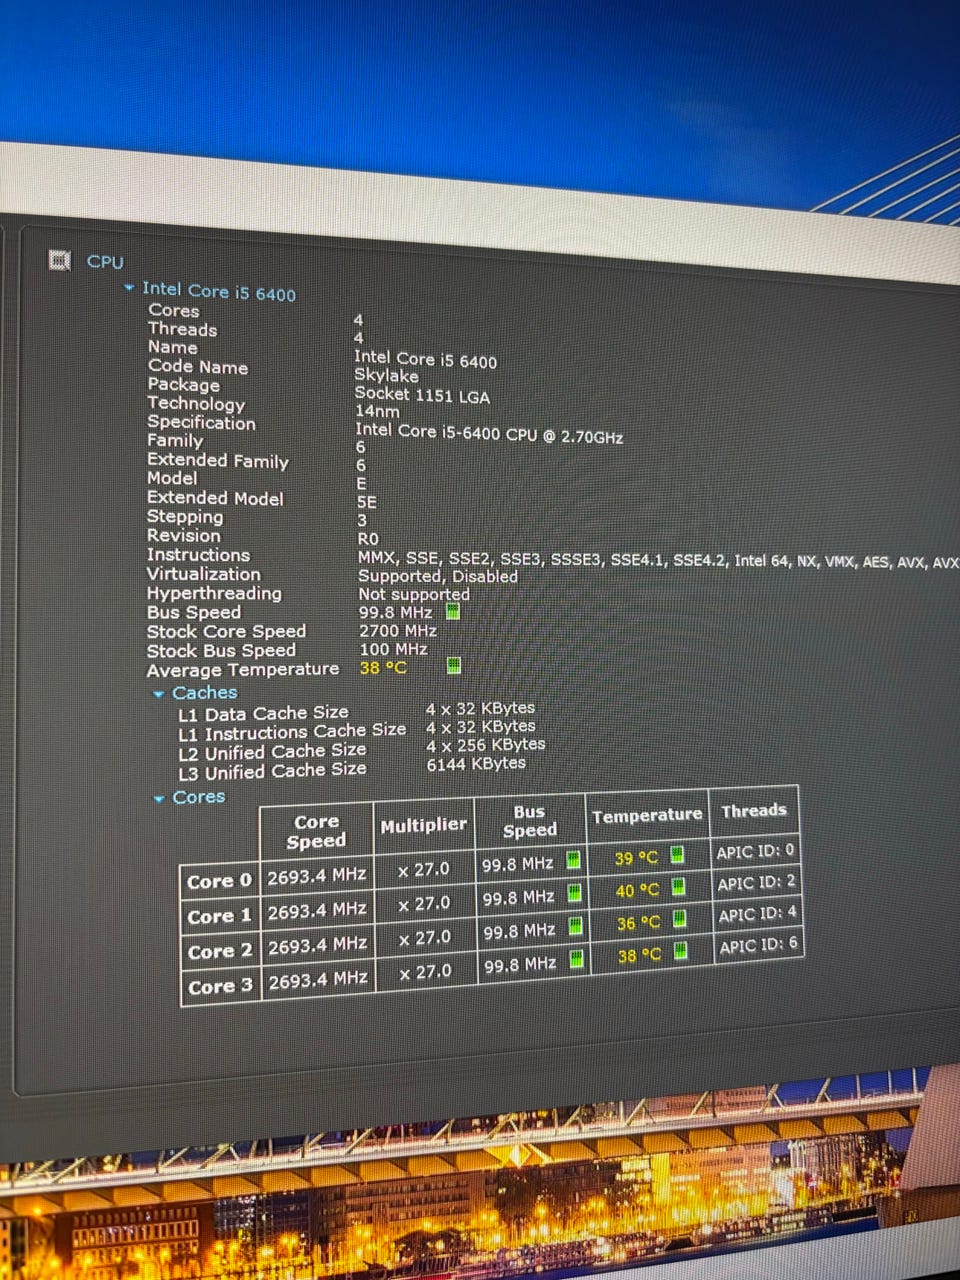This screenshot has height=1280, width=960.
Task: Click the Core Speed column header
Action: tap(316, 831)
